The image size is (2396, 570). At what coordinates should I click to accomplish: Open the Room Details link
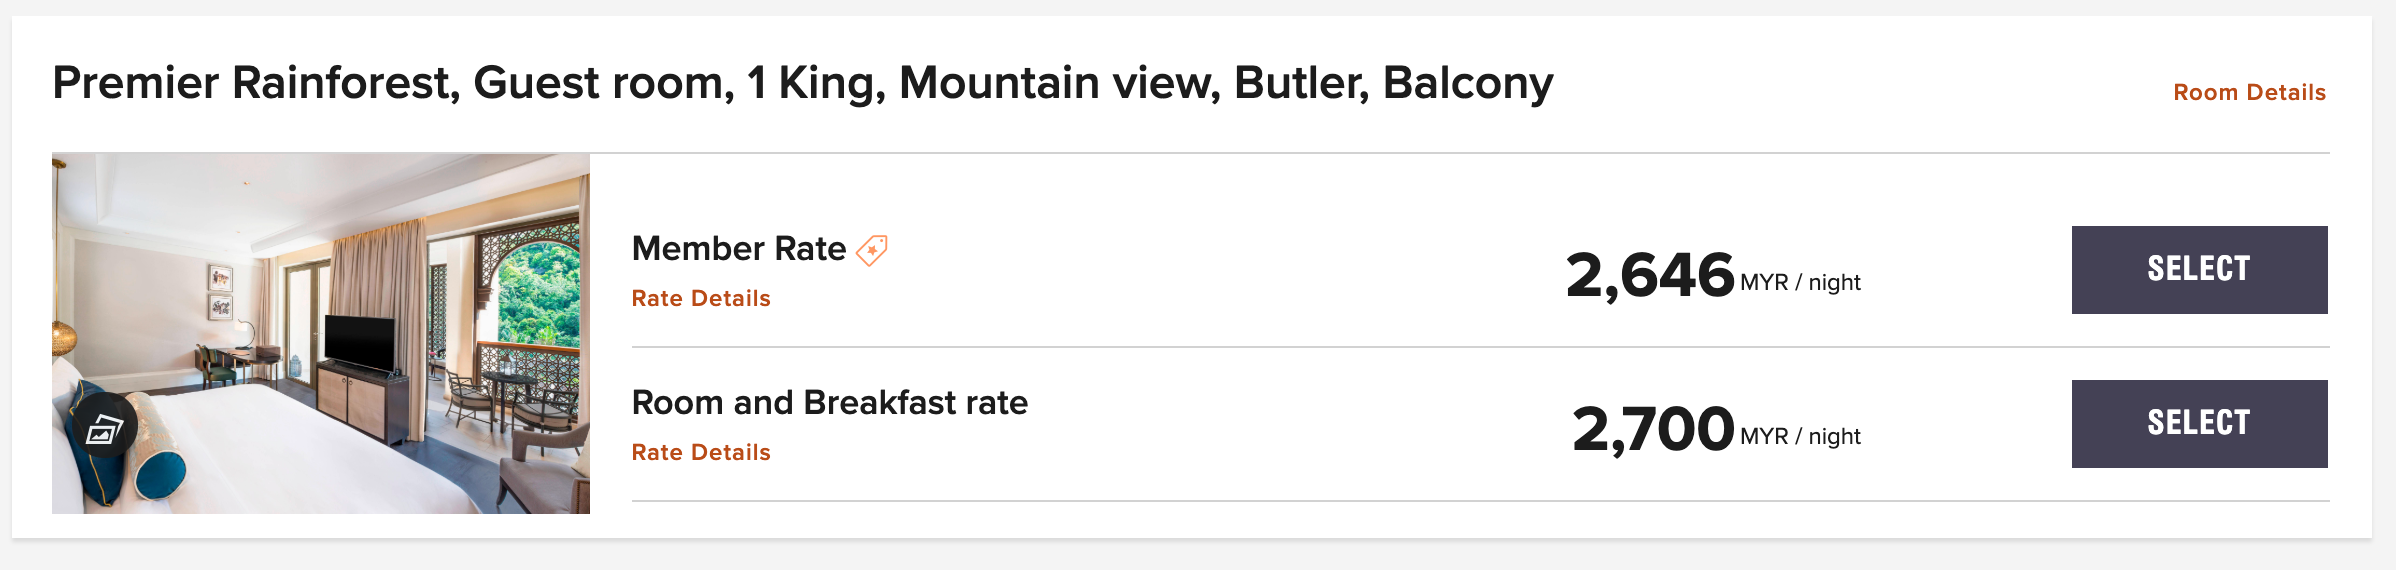2249,92
